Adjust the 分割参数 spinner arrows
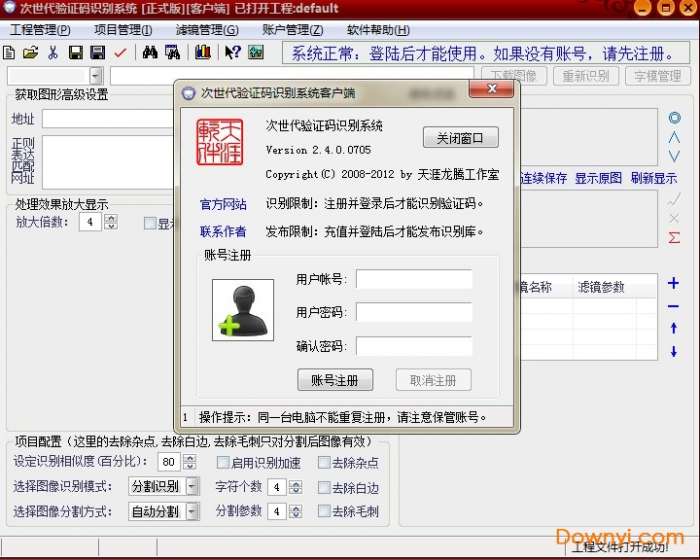Image resolution: width=700 pixels, height=560 pixels. [x=296, y=511]
